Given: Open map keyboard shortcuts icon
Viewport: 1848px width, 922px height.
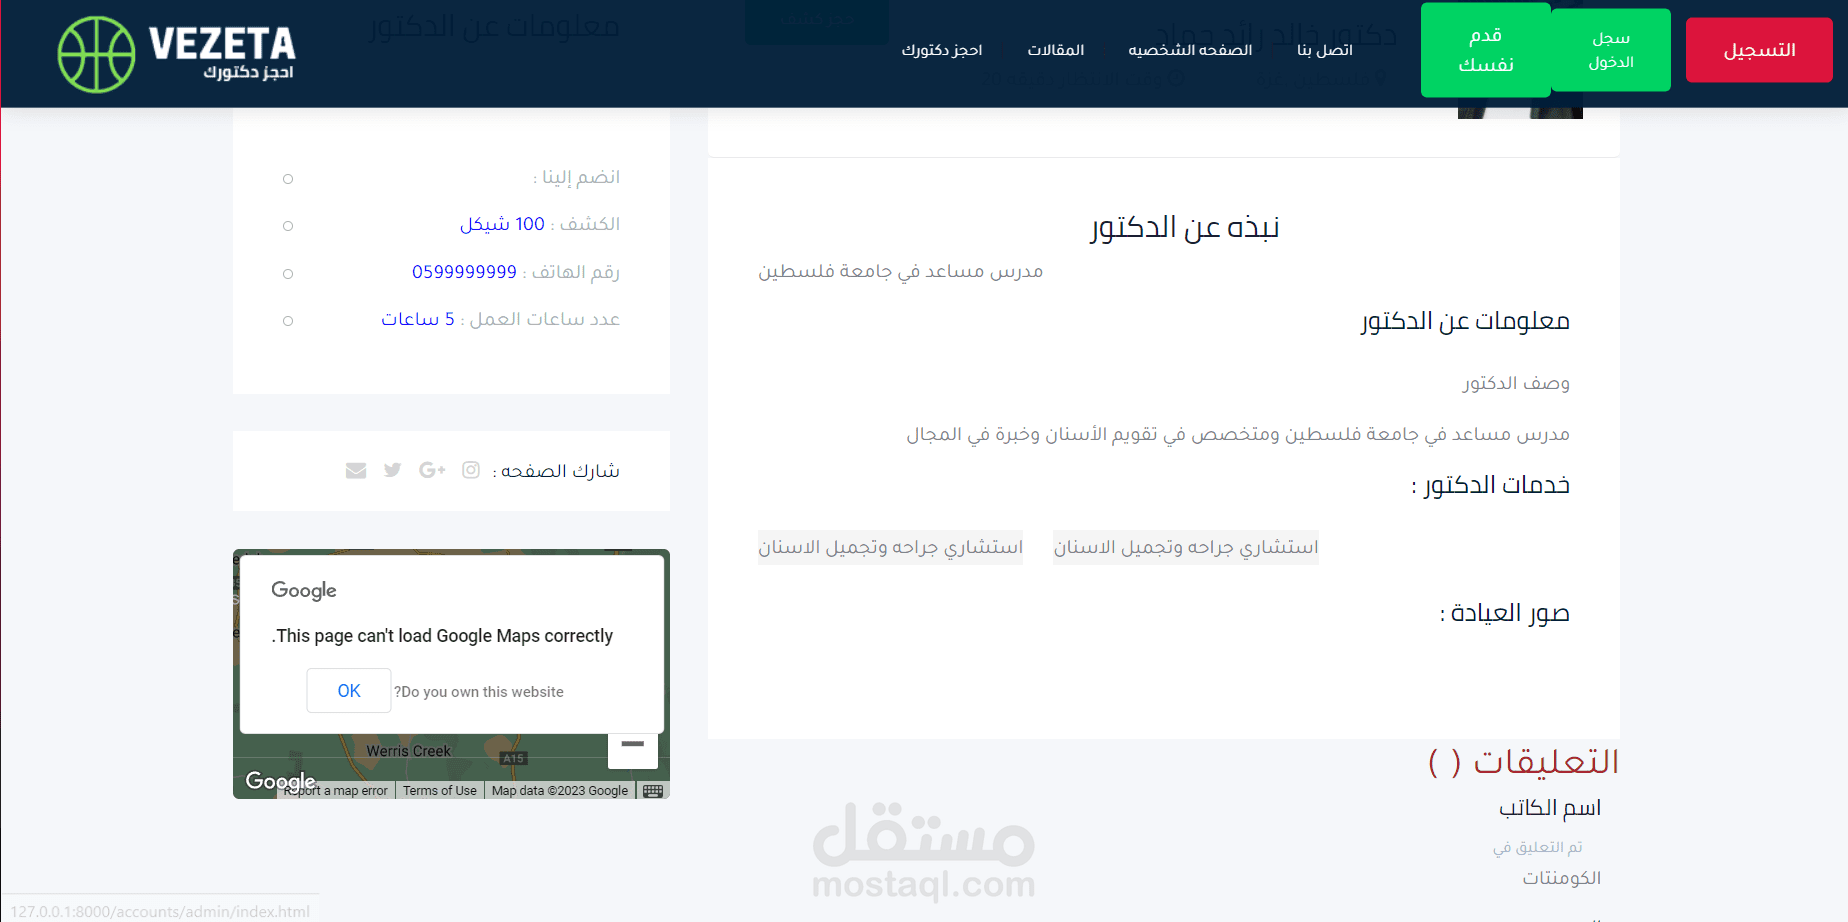Looking at the screenshot, I should pos(653,791).
